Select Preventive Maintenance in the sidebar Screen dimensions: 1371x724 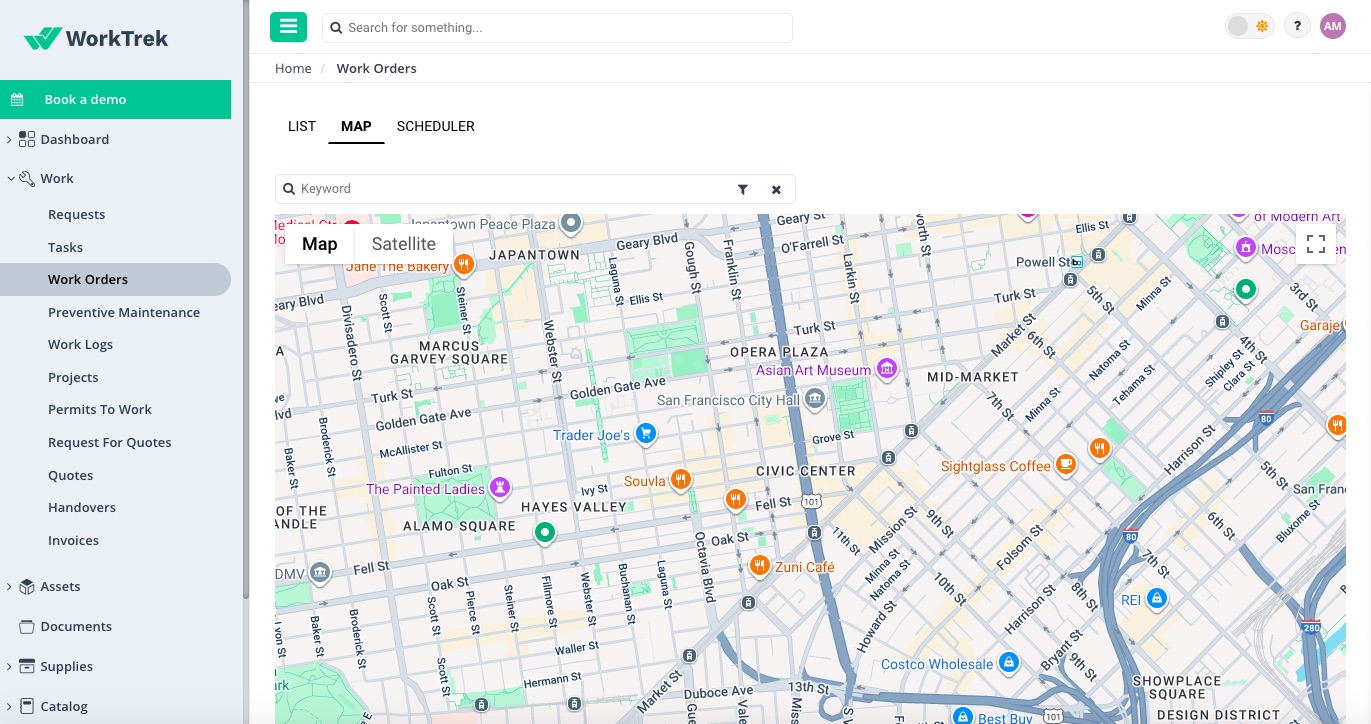click(124, 312)
